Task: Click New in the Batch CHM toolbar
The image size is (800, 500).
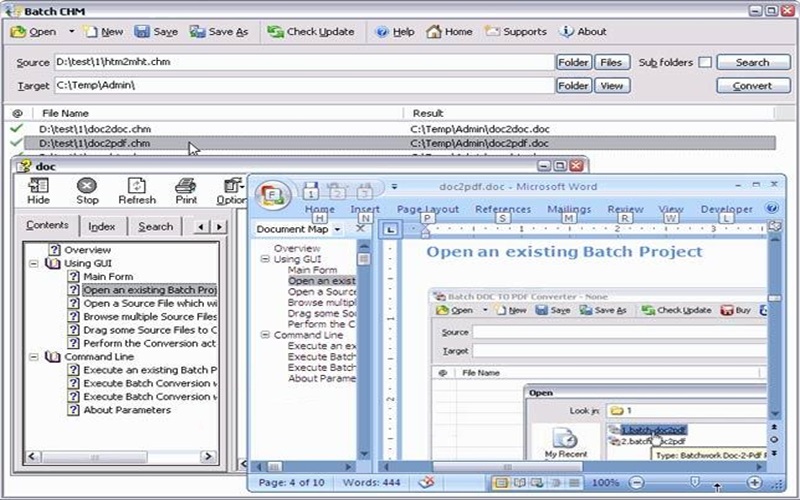Action: [104, 32]
